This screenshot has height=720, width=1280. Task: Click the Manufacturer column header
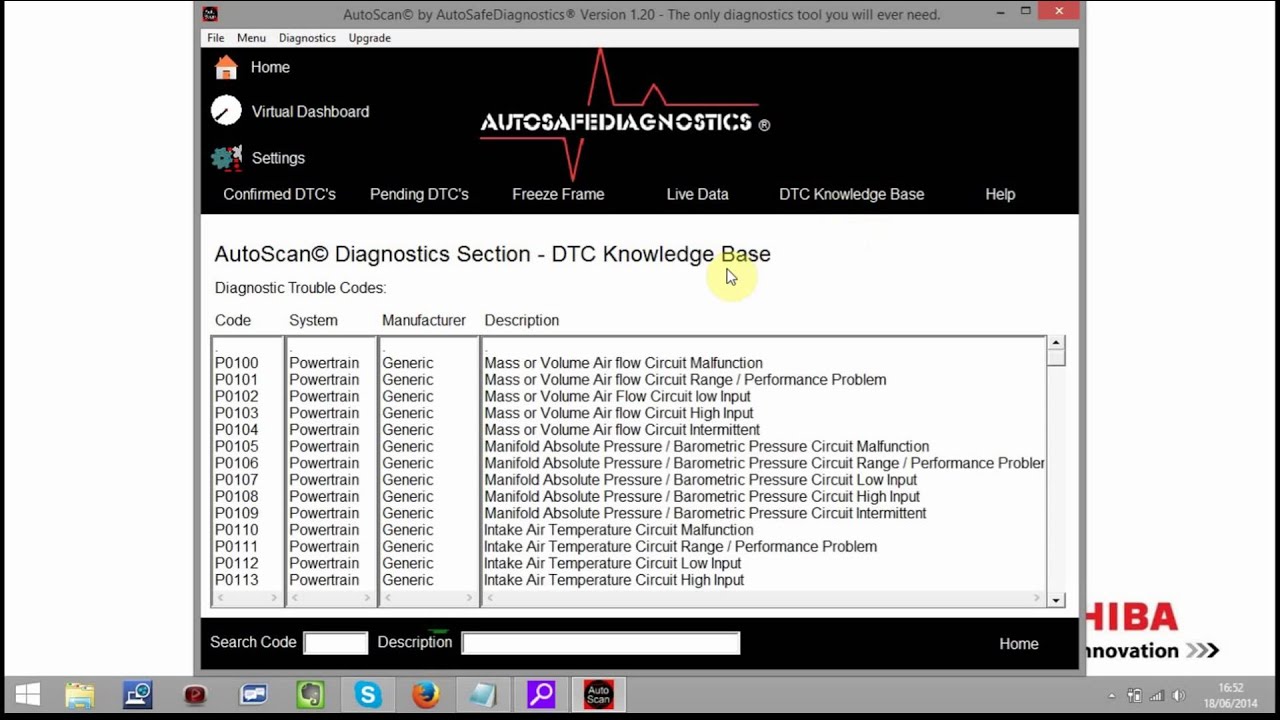coord(424,320)
